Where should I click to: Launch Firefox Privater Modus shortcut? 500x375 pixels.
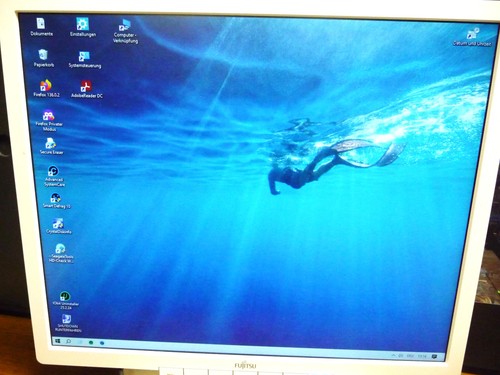click(x=49, y=120)
